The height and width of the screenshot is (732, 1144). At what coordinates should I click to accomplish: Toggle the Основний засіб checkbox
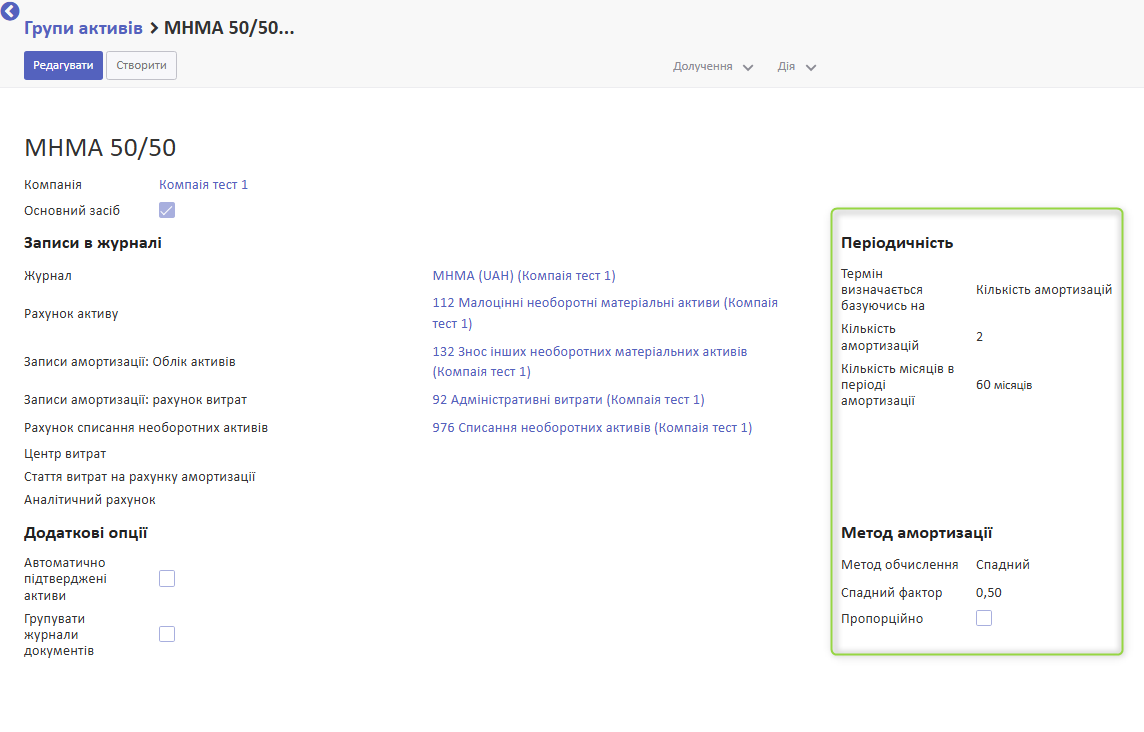tap(167, 210)
